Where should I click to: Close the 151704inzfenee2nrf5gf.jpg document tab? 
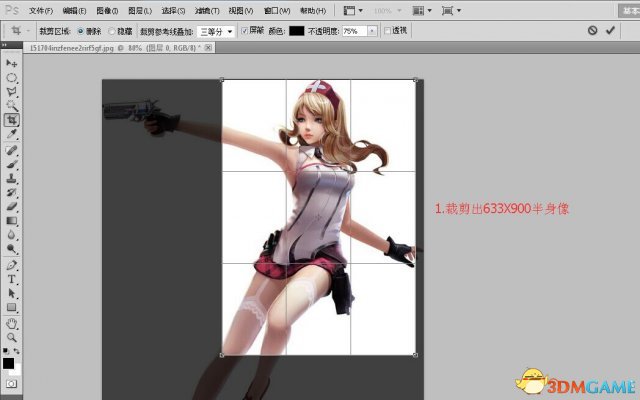click(208, 48)
